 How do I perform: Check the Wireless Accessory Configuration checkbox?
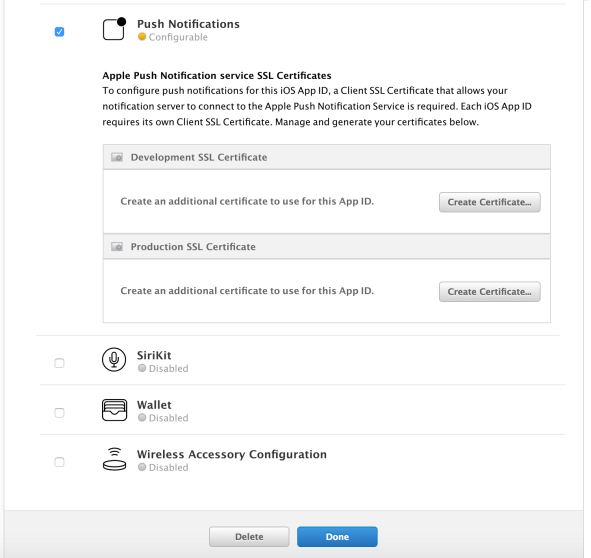coord(59,462)
